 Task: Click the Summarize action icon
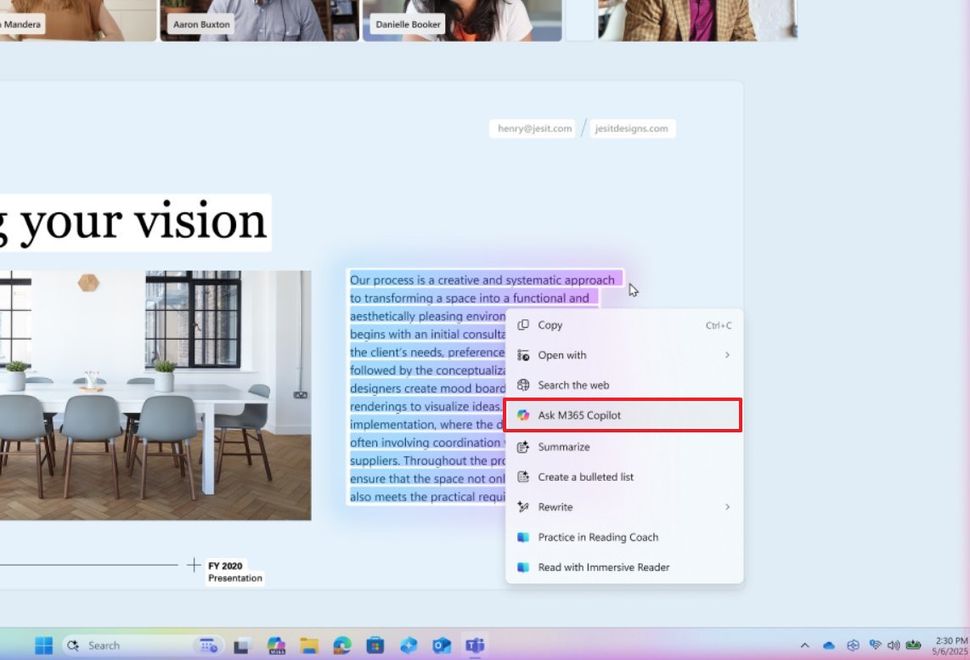pyautogui.click(x=521, y=446)
